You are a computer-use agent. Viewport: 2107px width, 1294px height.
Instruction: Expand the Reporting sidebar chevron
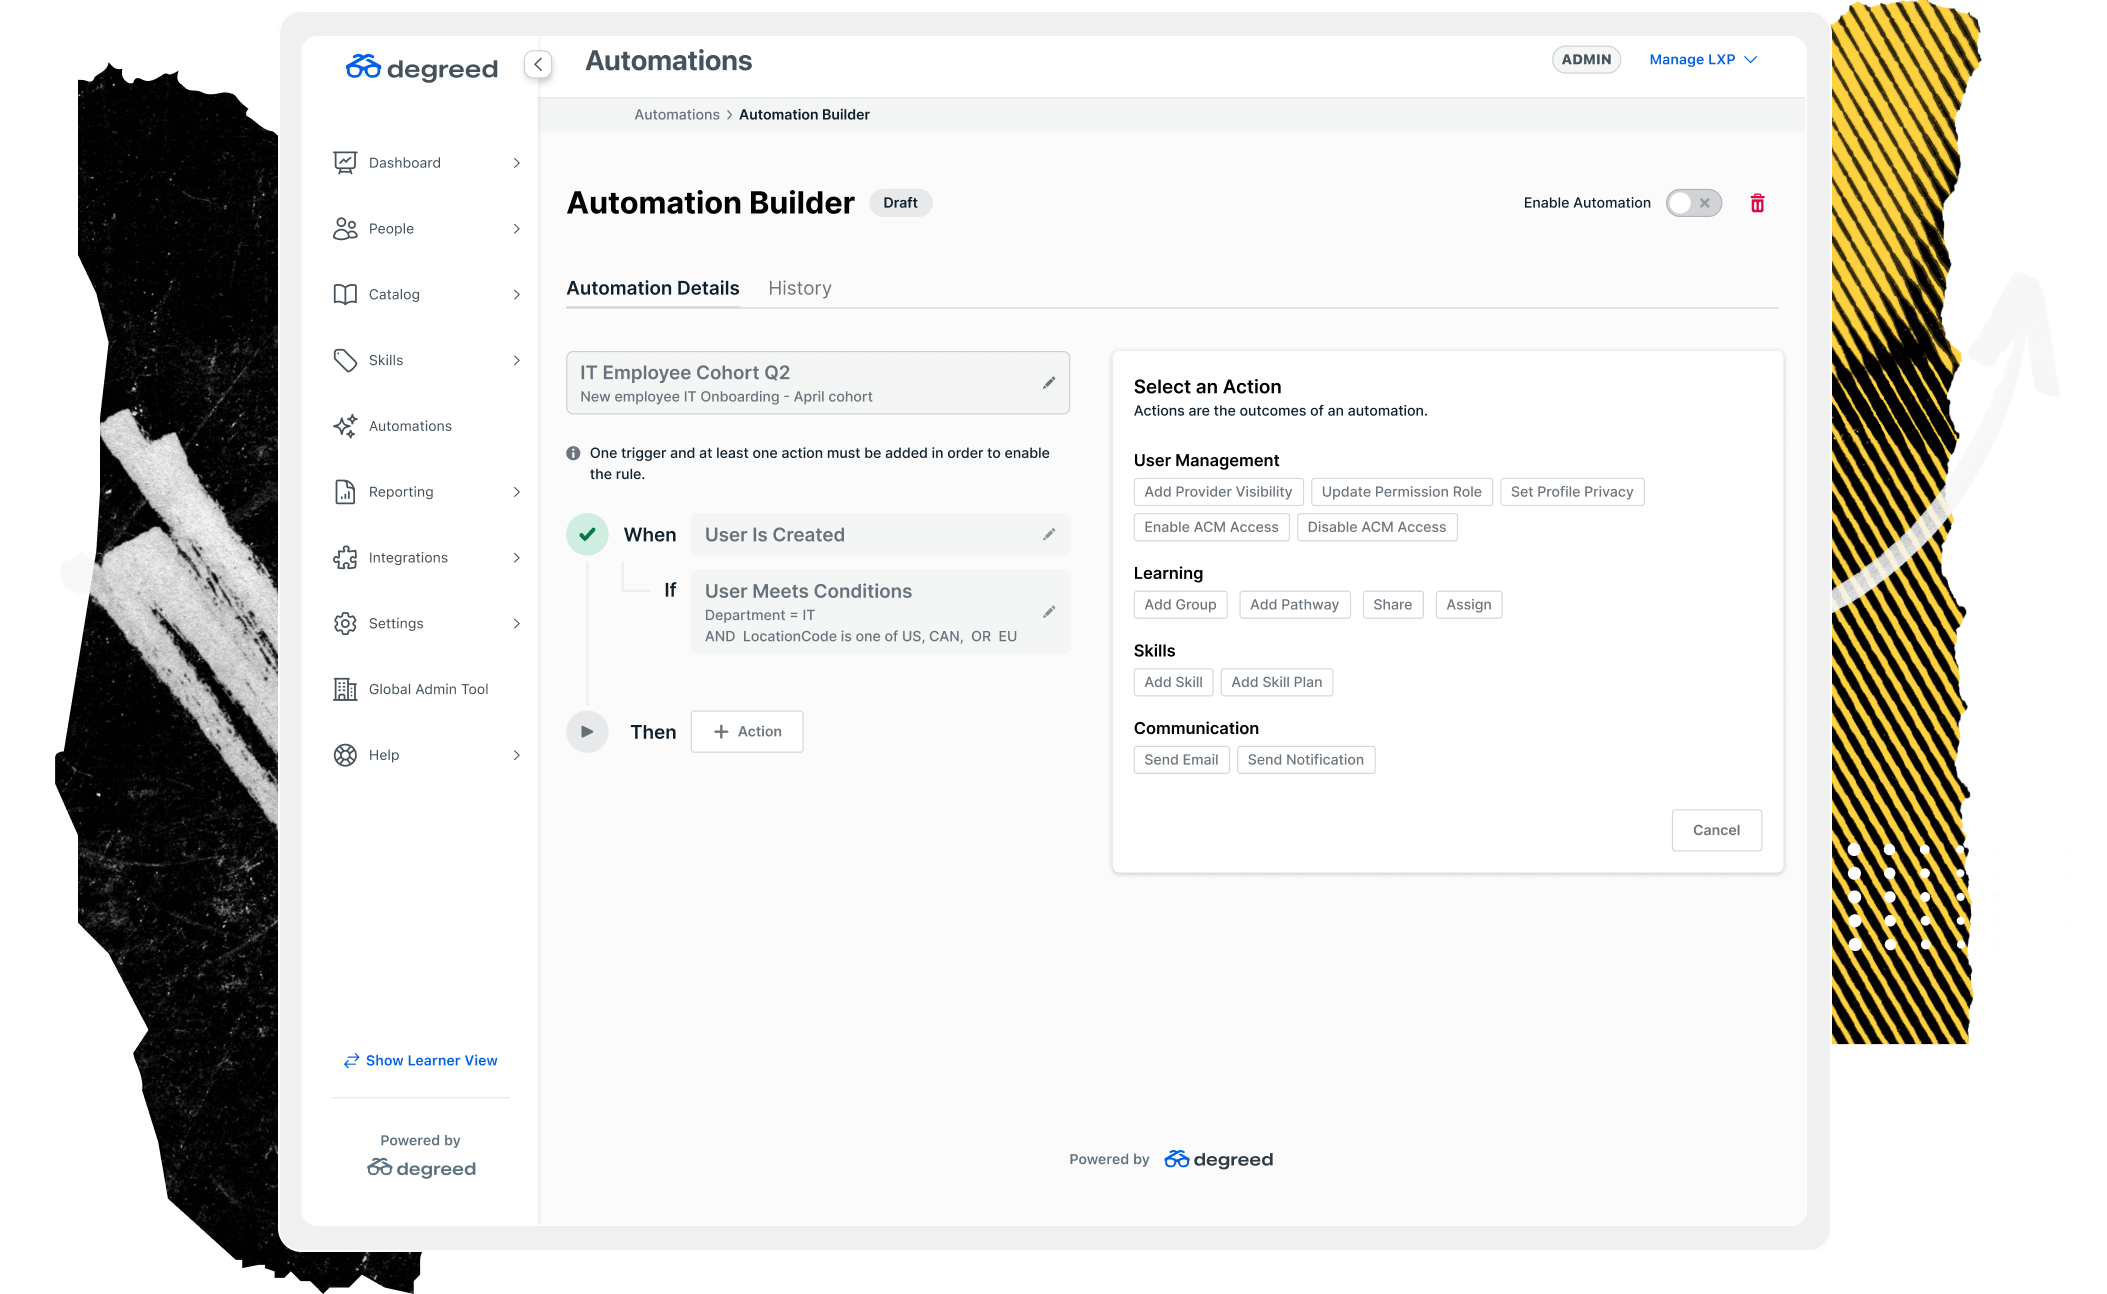click(516, 492)
